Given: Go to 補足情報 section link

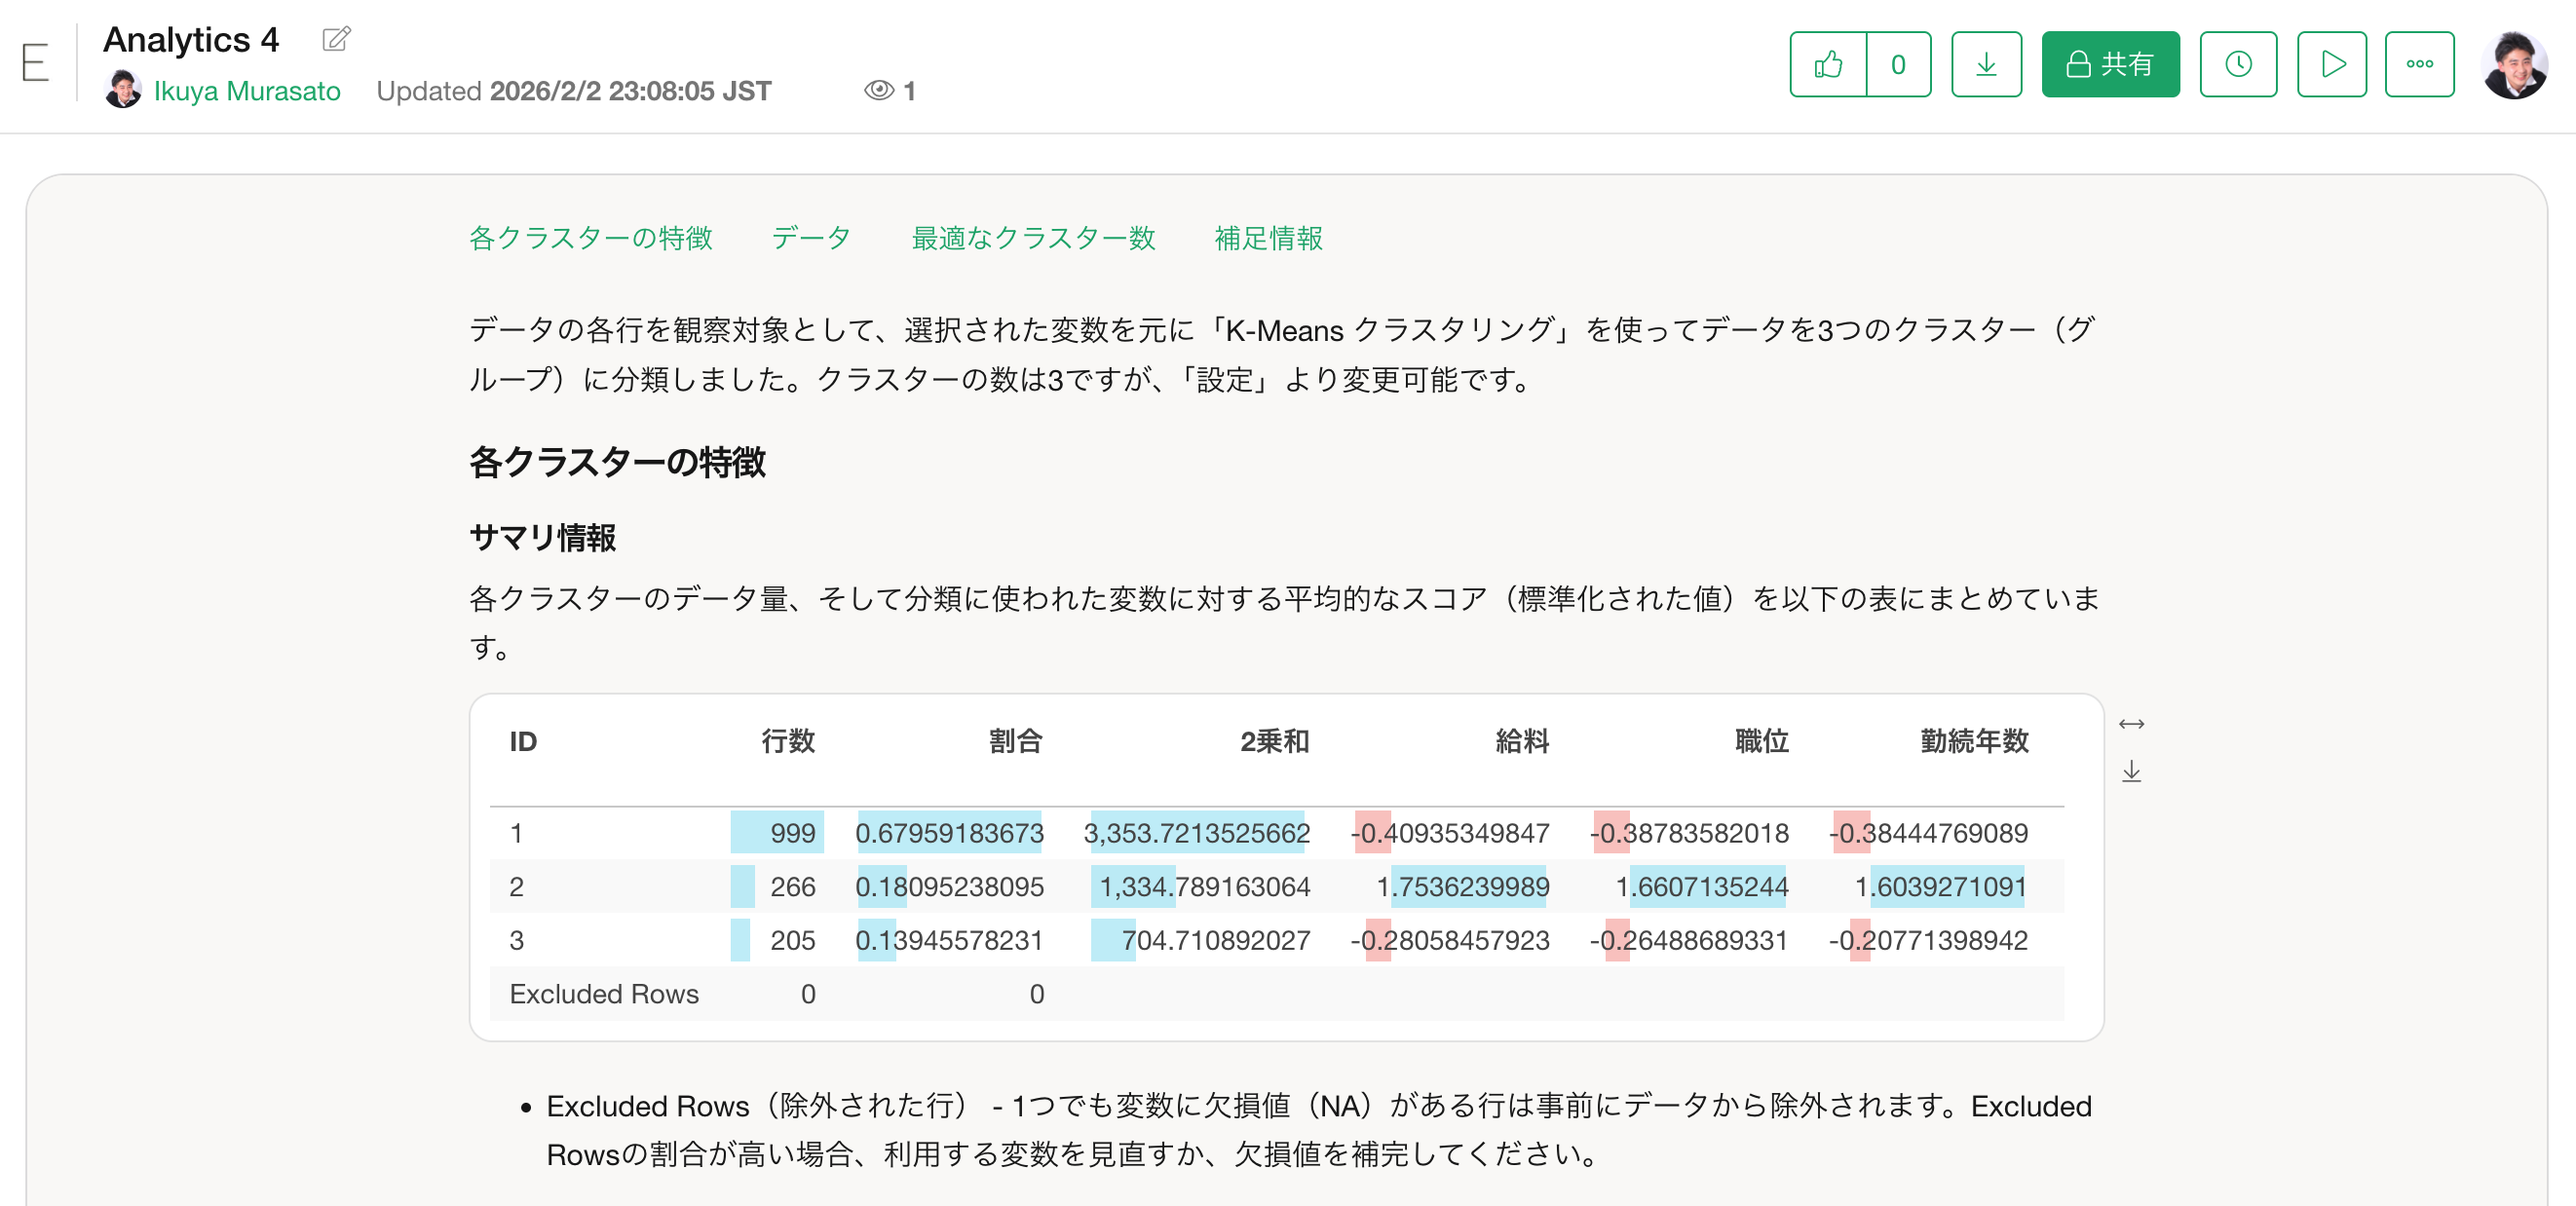Looking at the screenshot, I should click(1267, 238).
